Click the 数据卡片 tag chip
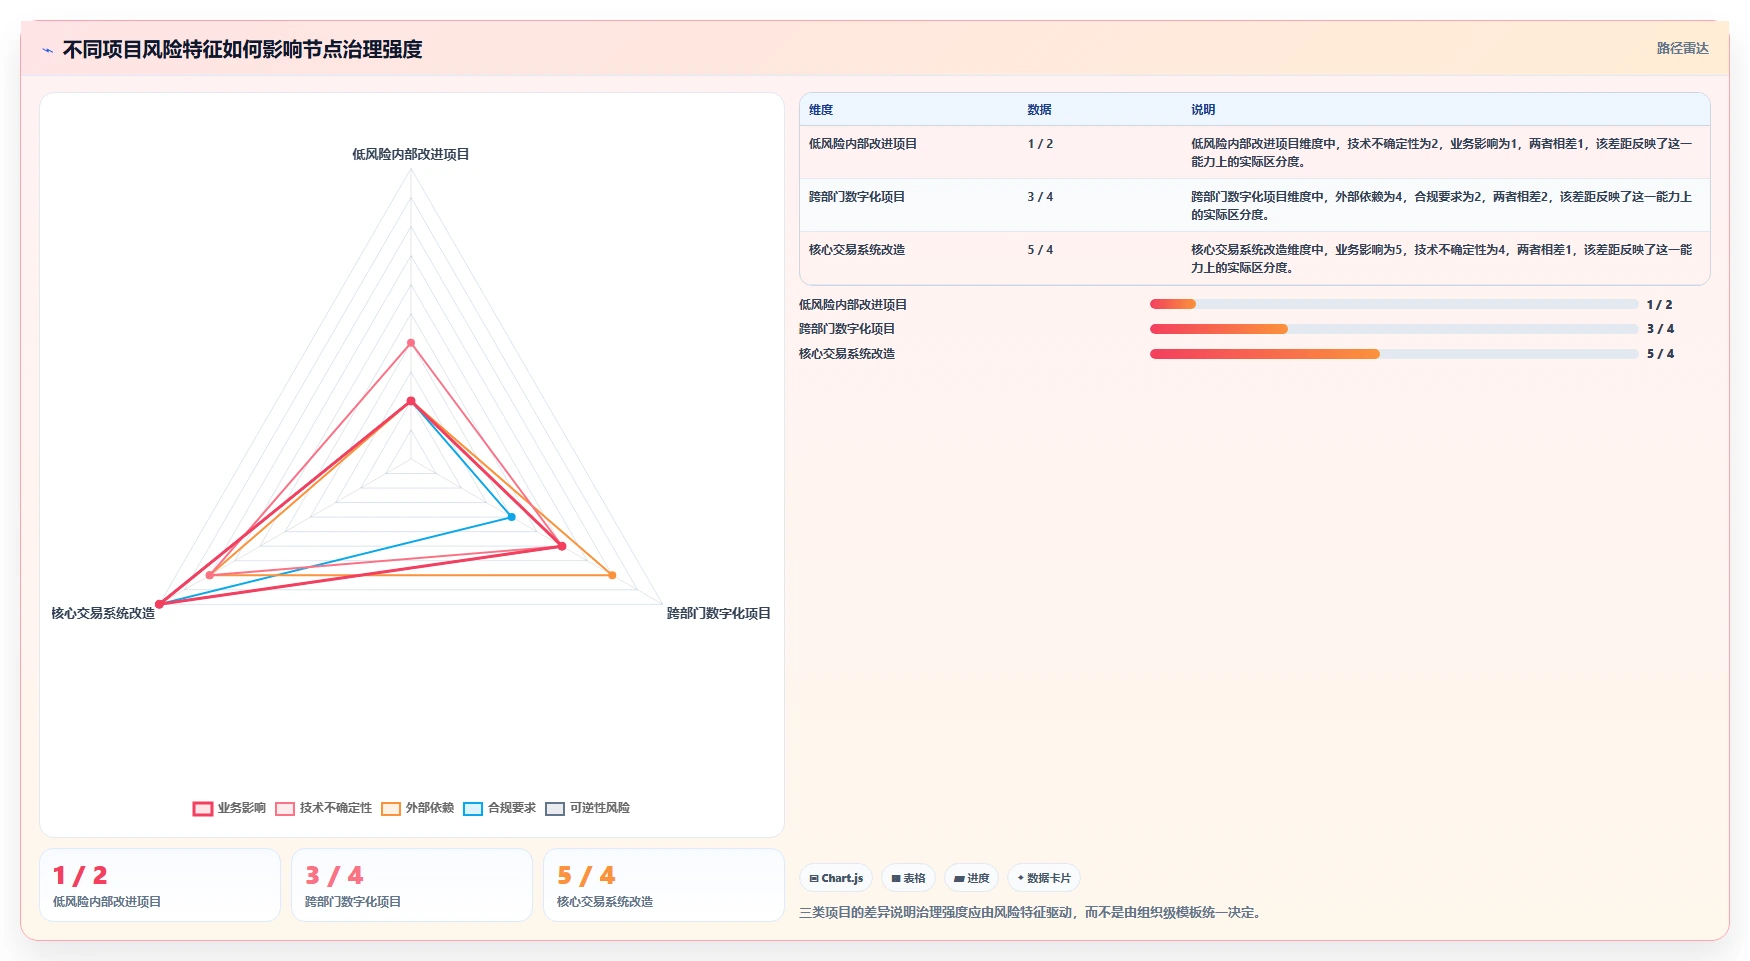The height and width of the screenshot is (961, 1750). (x=1044, y=878)
